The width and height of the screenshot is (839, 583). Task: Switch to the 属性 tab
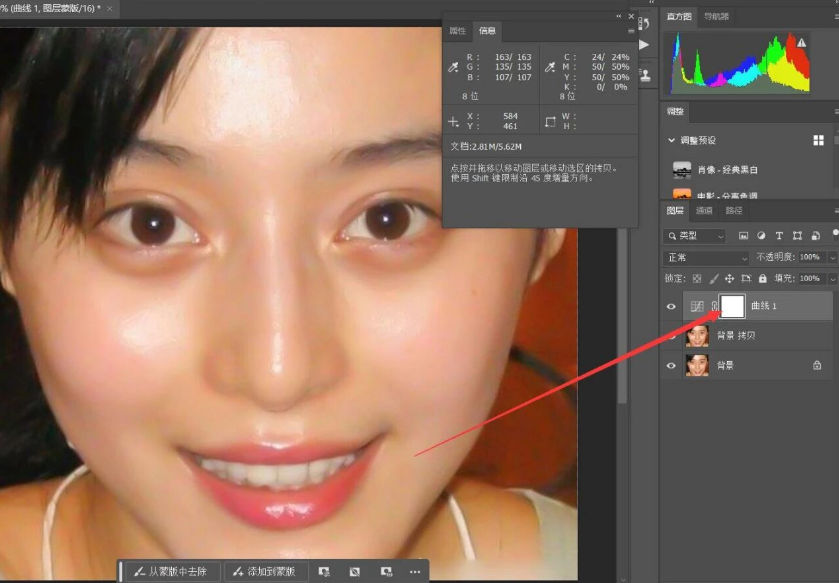click(457, 30)
